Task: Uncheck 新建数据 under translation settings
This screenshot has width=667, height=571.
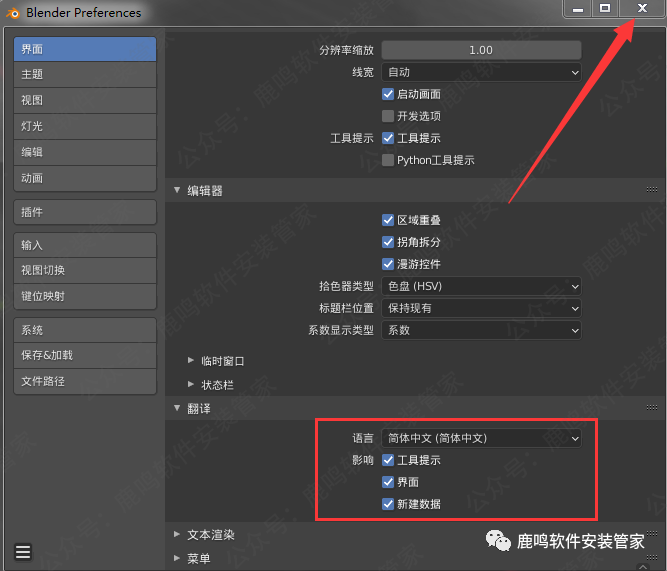Action: [388, 504]
